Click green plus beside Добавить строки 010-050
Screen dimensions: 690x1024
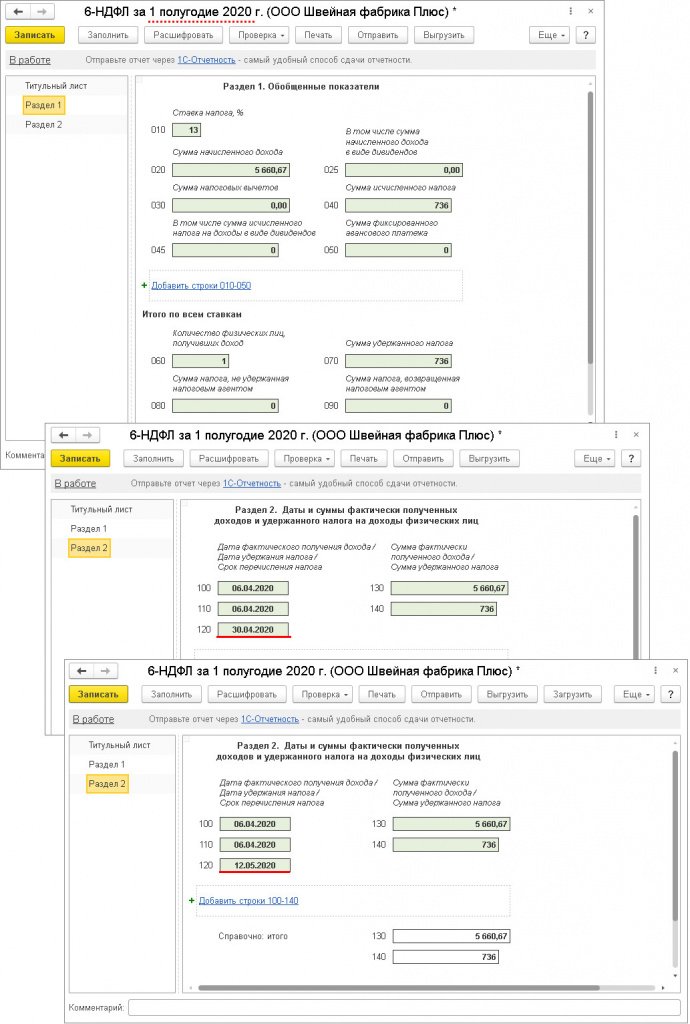point(144,286)
